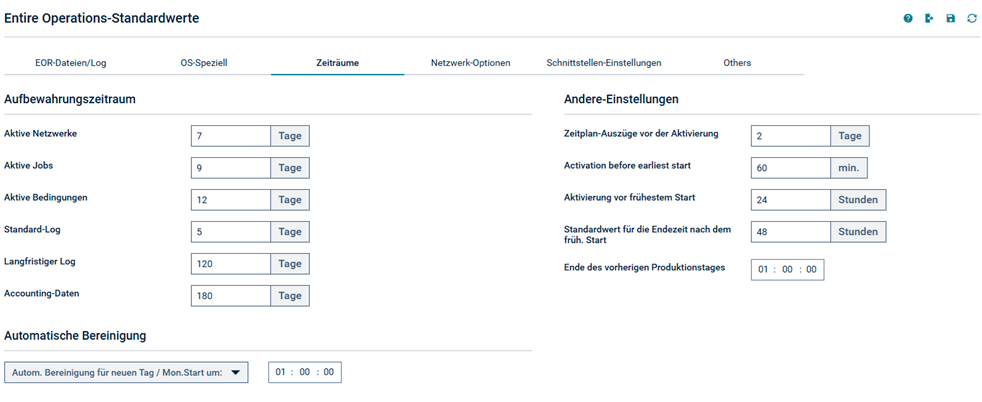Open the OS-Speziell tab
The width and height of the screenshot is (982, 402).
coord(204,63)
